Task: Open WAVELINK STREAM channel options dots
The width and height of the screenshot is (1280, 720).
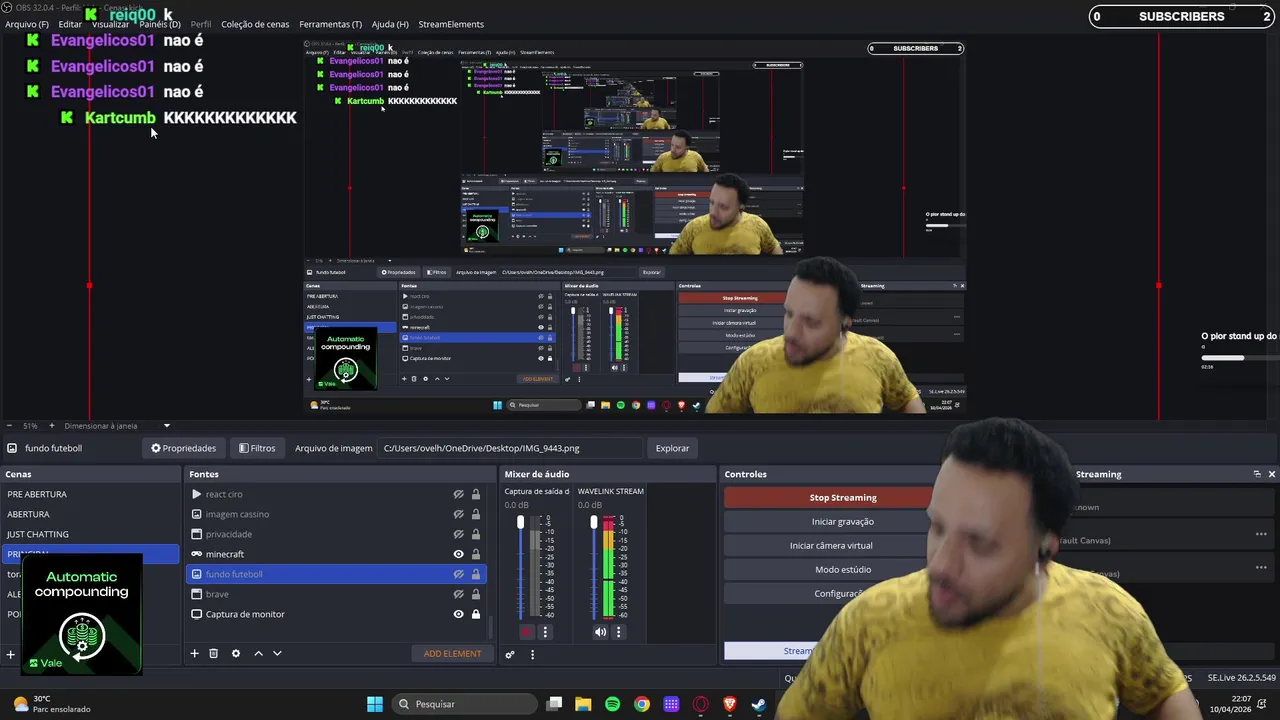Action: pyautogui.click(x=618, y=632)
